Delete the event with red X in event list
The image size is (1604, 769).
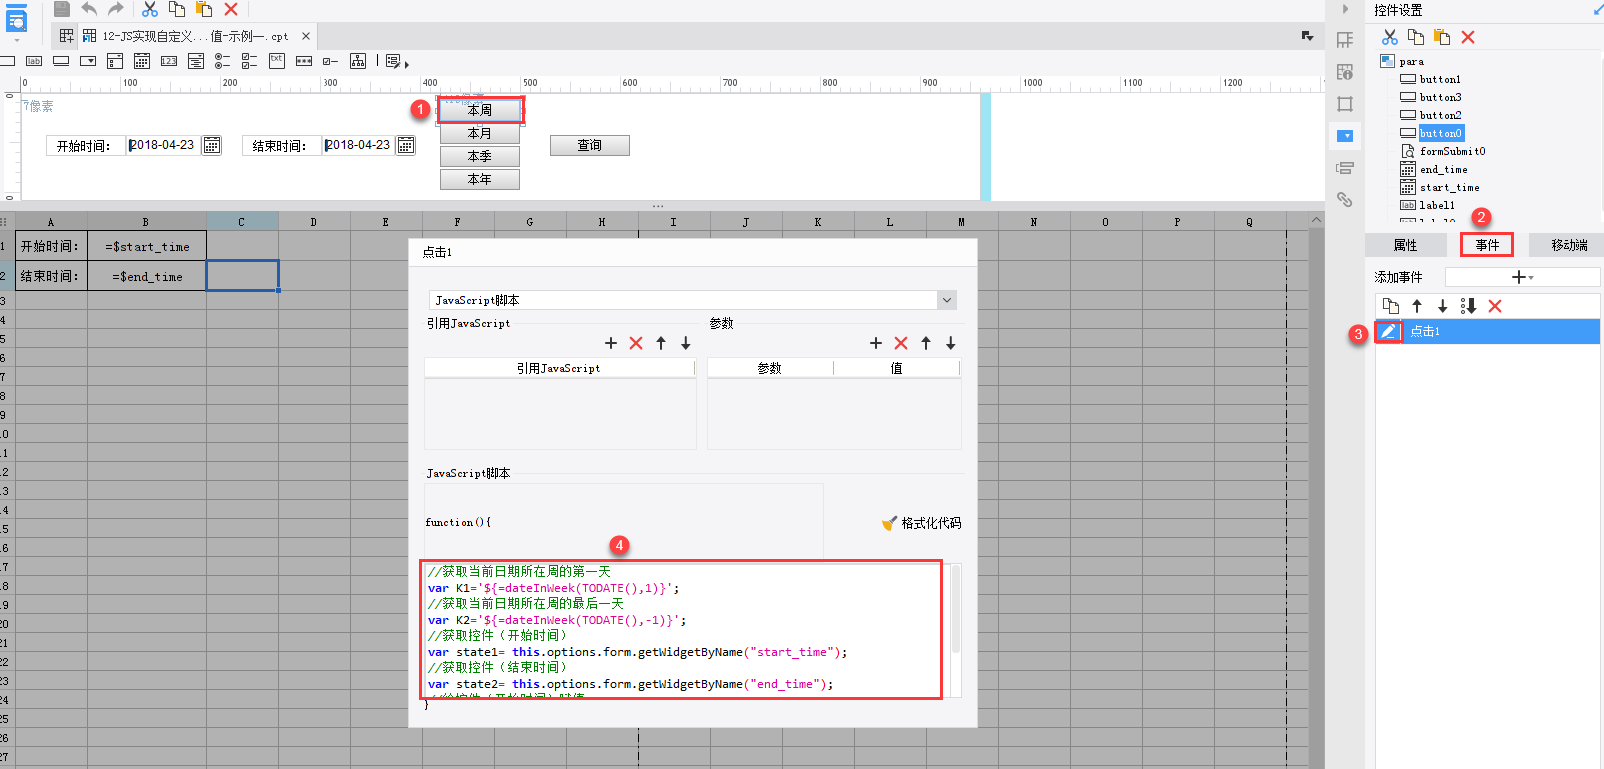click(1495, 306)
